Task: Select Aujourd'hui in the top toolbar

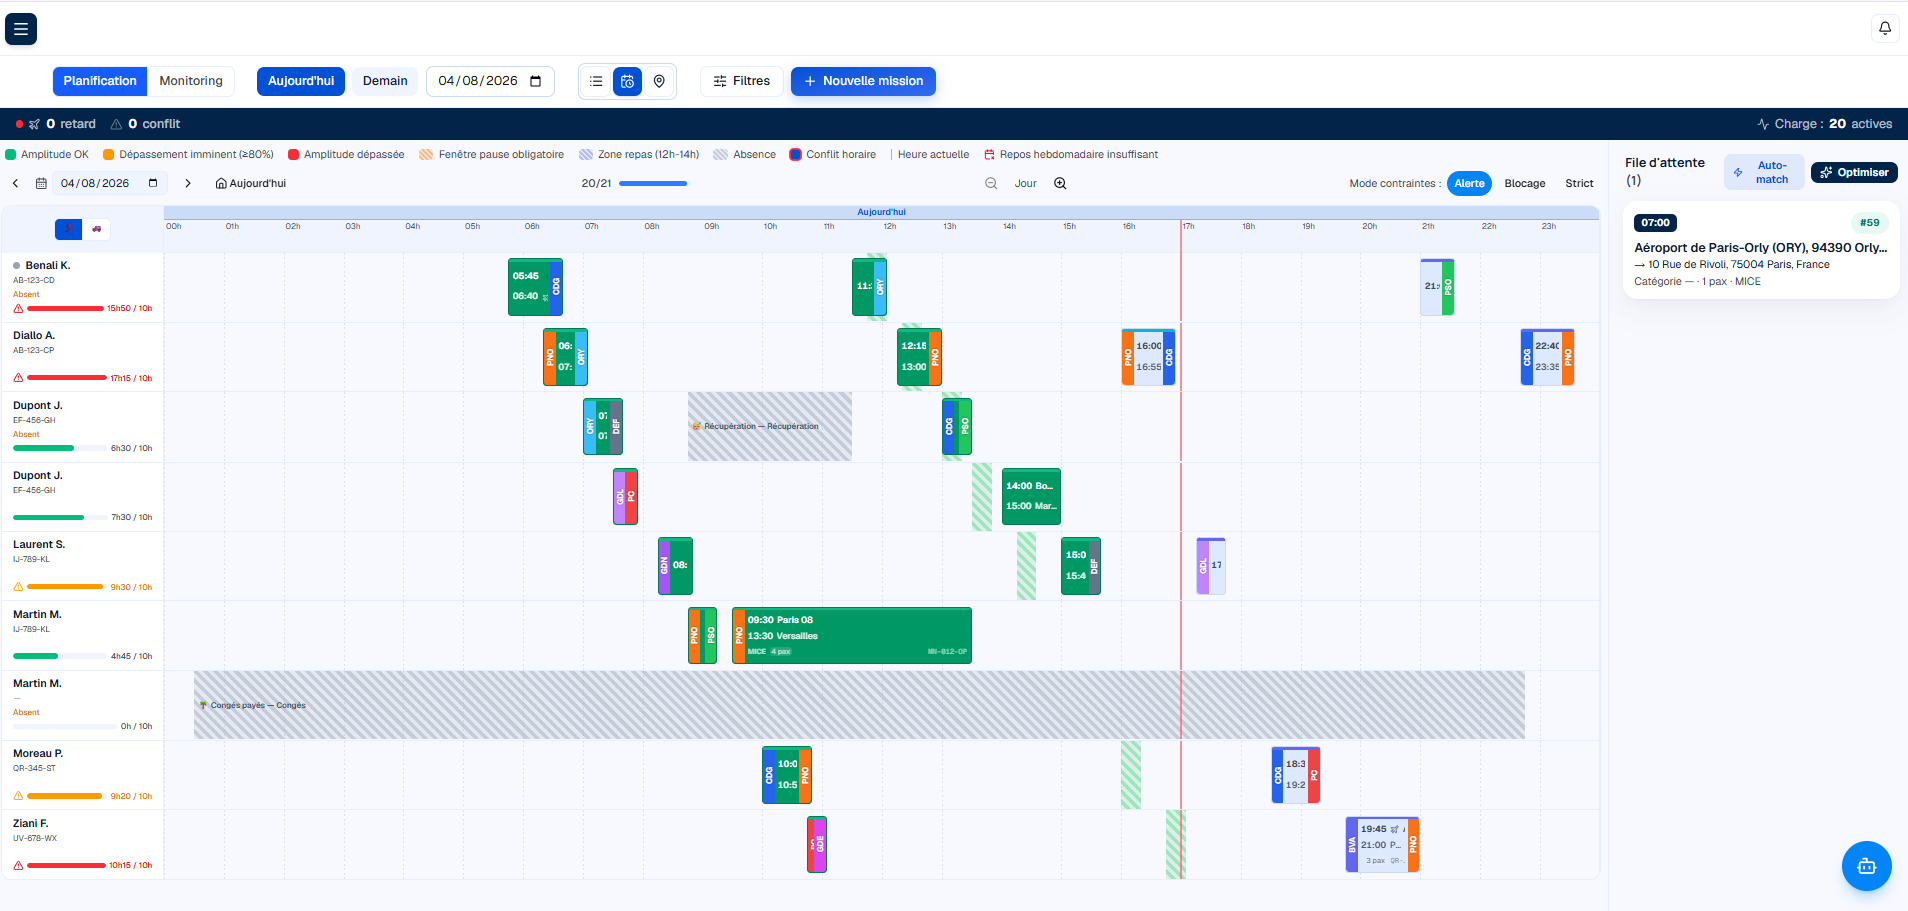Action: pos(301,81)
